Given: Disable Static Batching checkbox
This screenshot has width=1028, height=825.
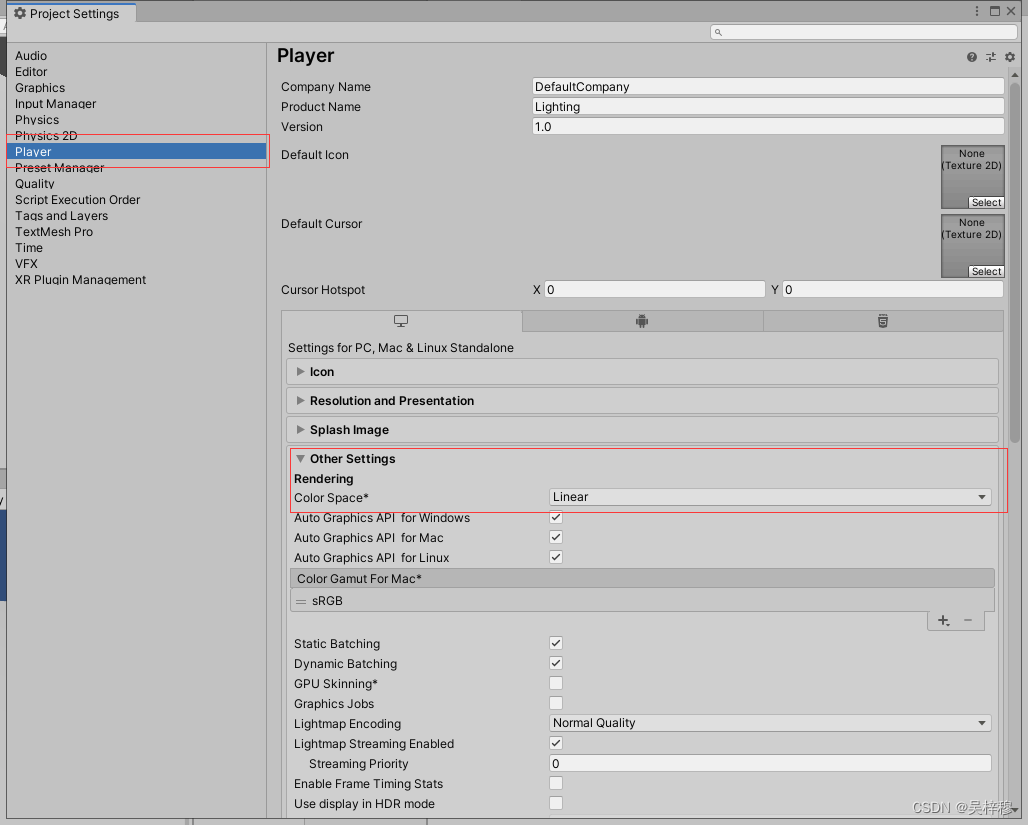Looking at the screenshot, I should tap(556, 643).
